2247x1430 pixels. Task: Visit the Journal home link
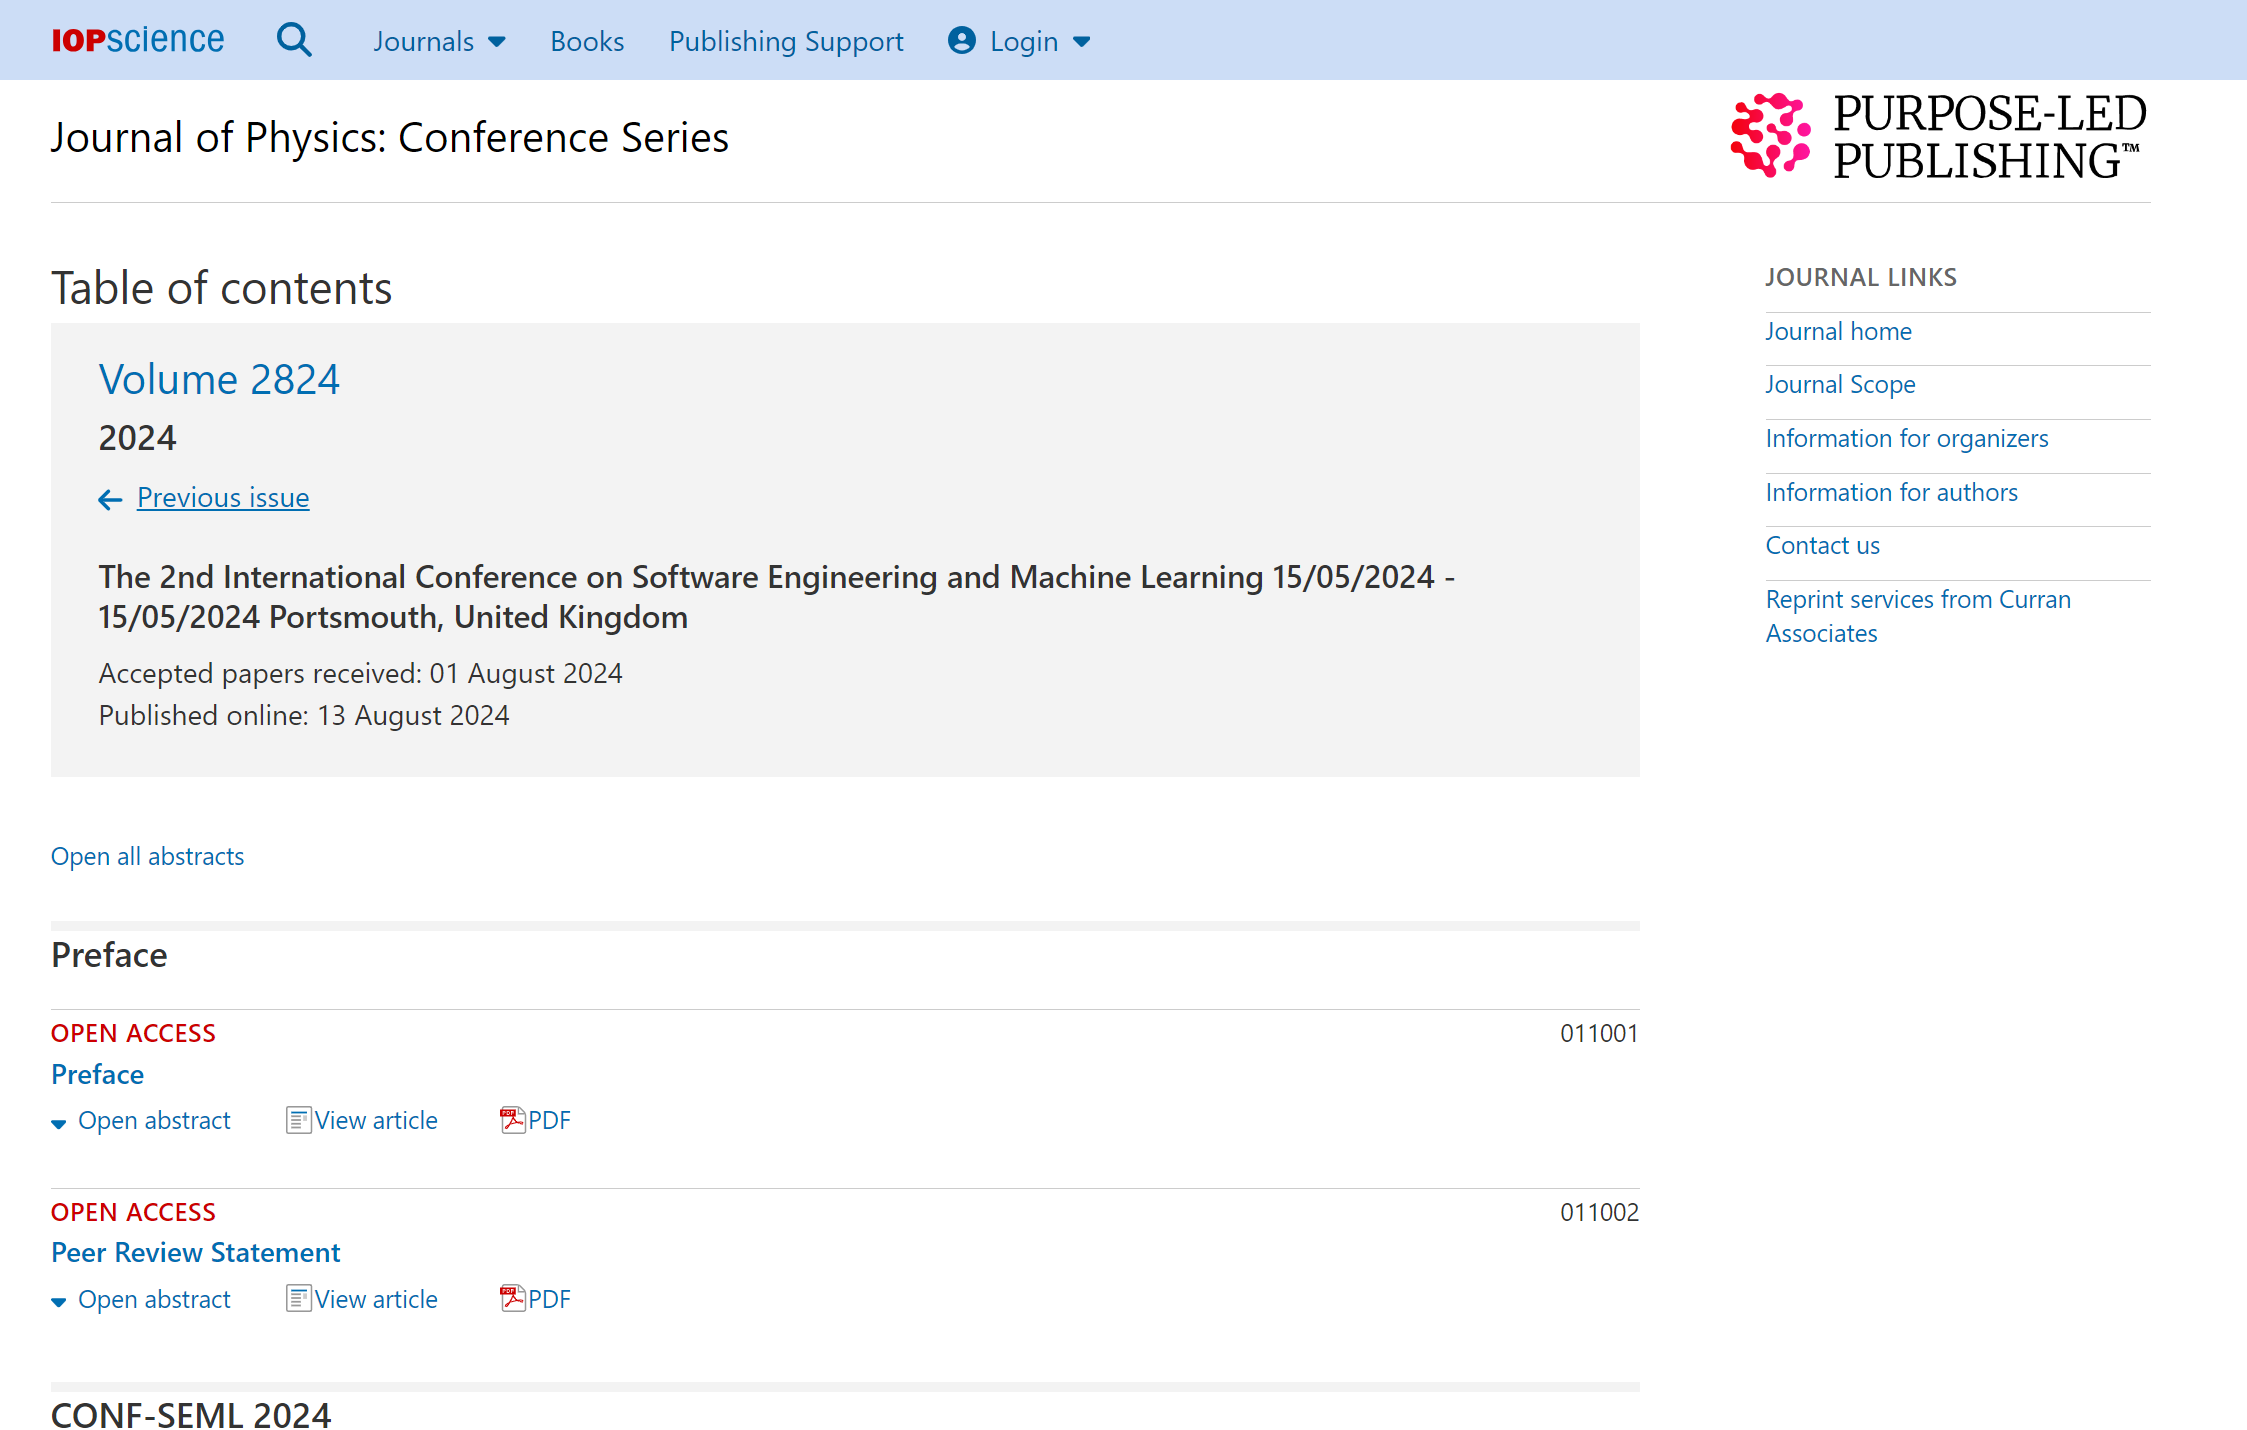click(x=1838, y=331)
